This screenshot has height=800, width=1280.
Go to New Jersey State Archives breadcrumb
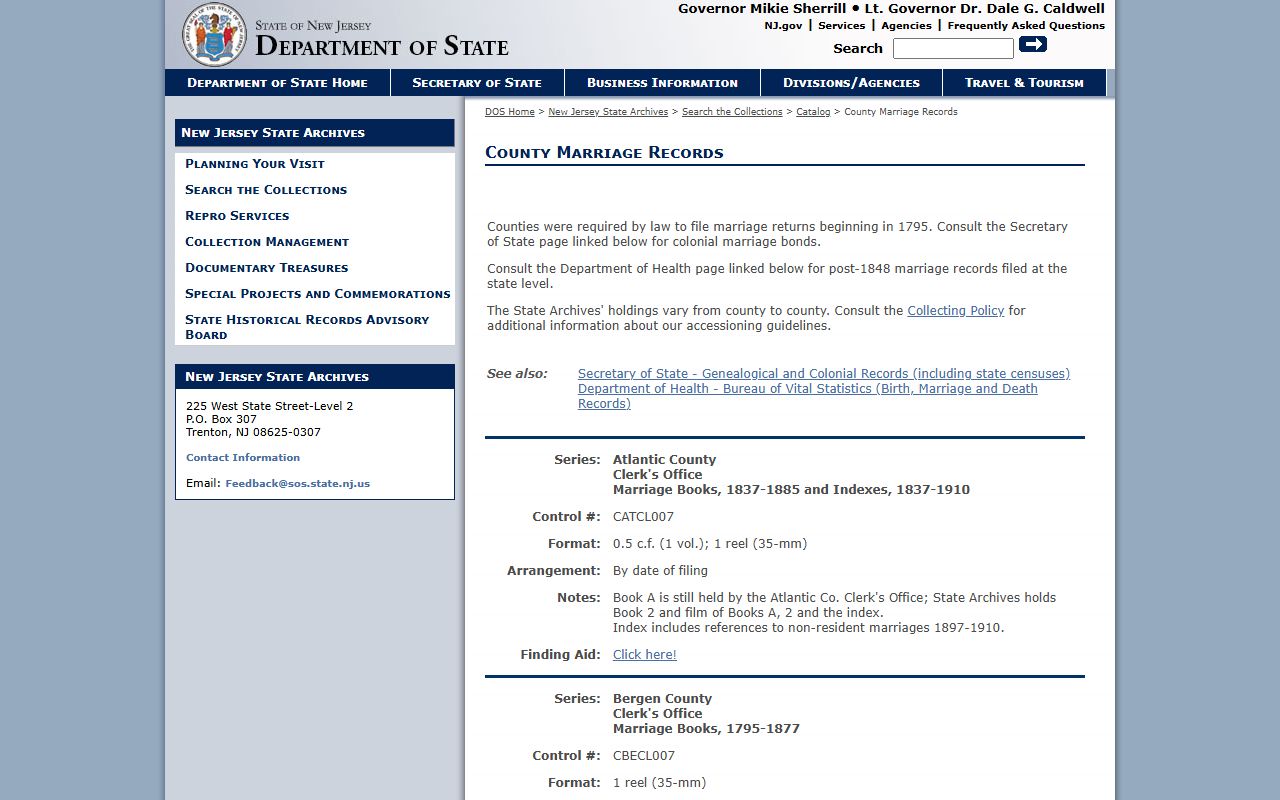pyautogui.click(x=608, y=112)
